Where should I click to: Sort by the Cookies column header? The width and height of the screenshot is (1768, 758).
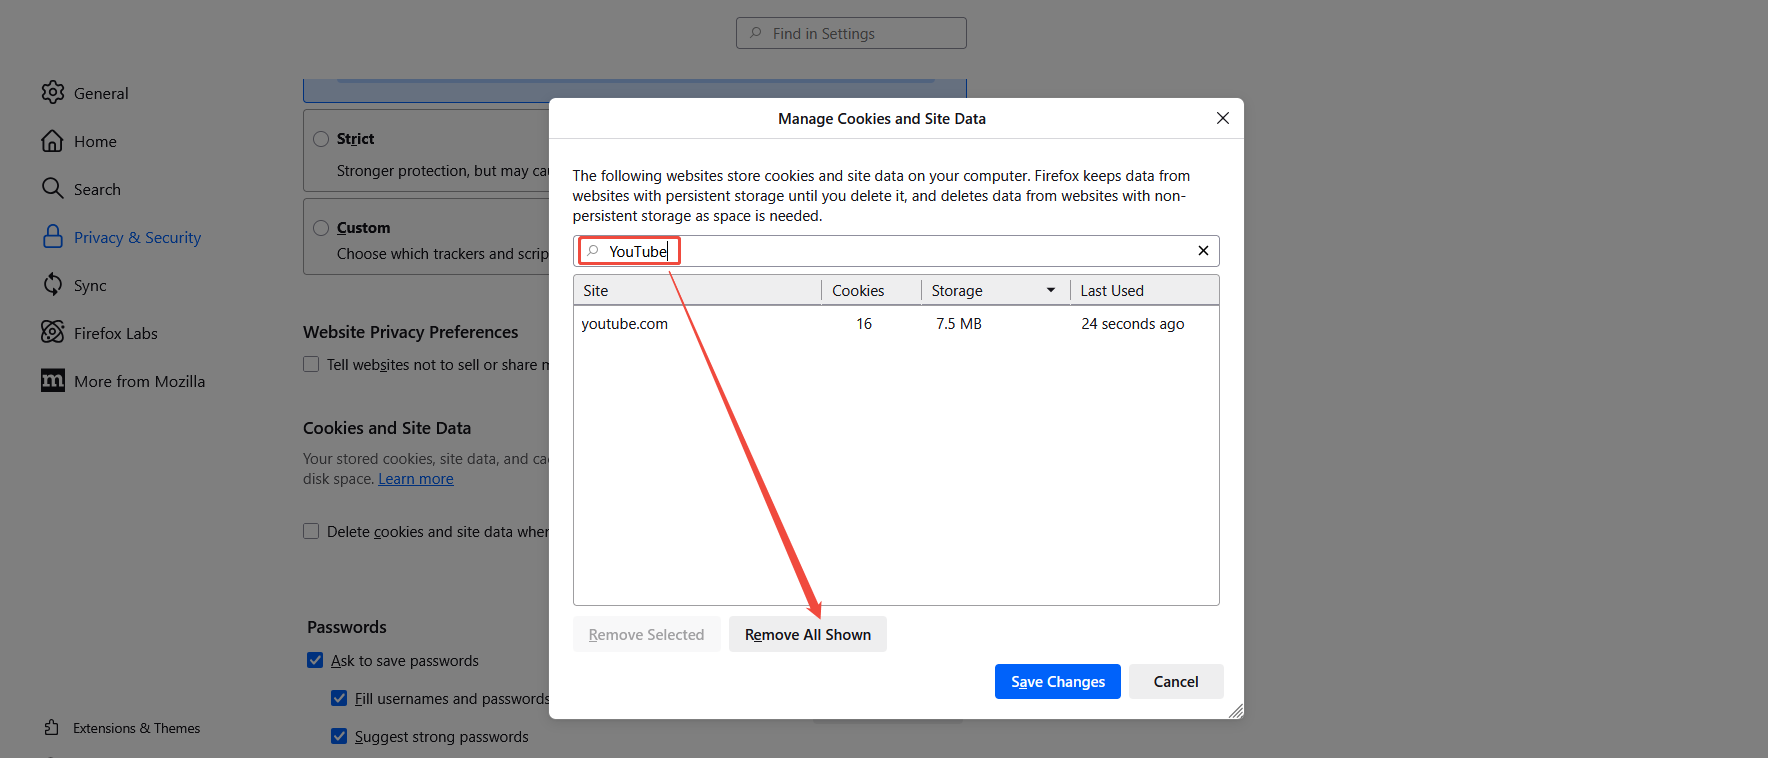(x=872, y=290)
